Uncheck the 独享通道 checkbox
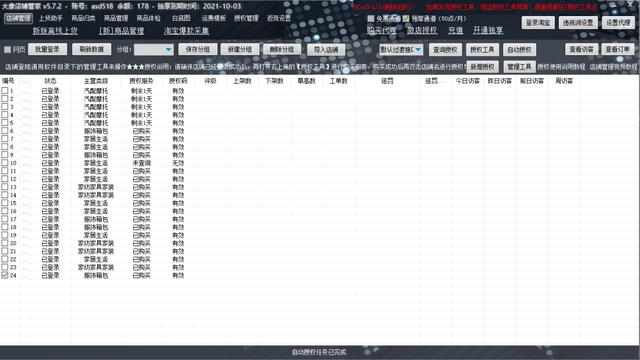Image resolution: width=640 pixels, height=360 pixels. 406,19
